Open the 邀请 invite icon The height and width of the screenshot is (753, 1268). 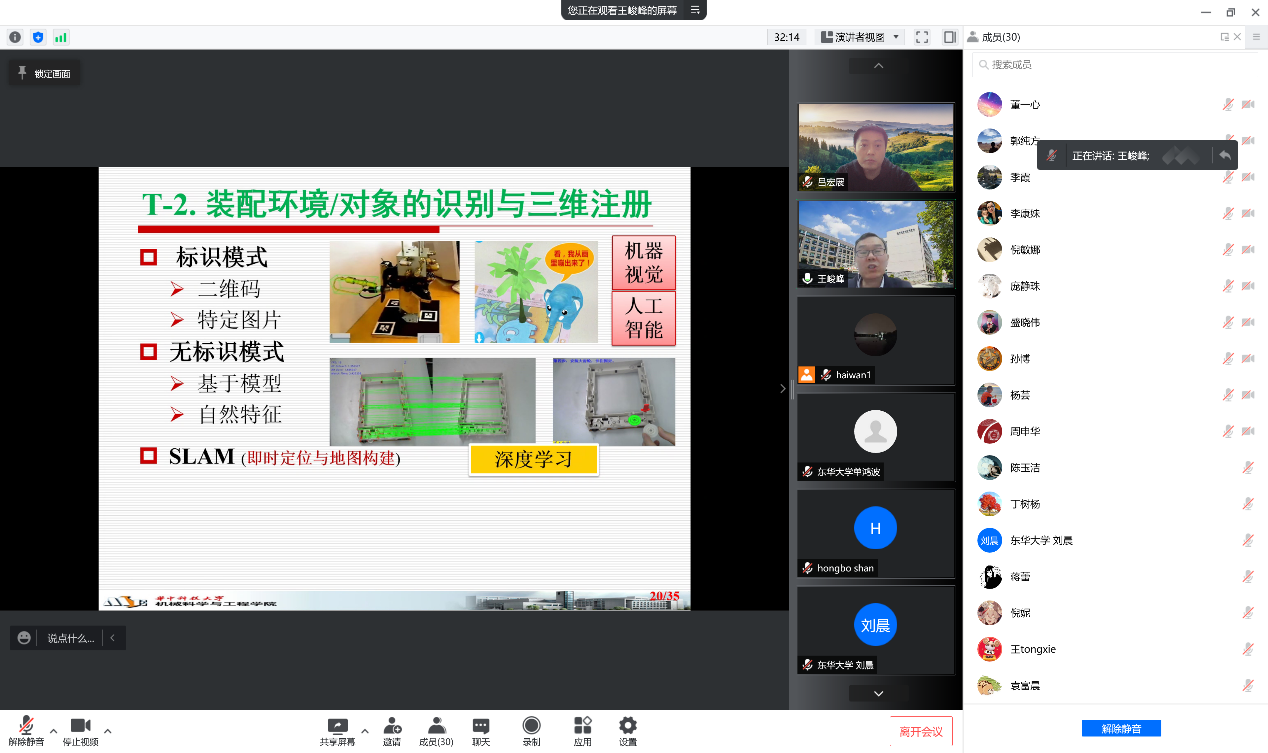392,726
